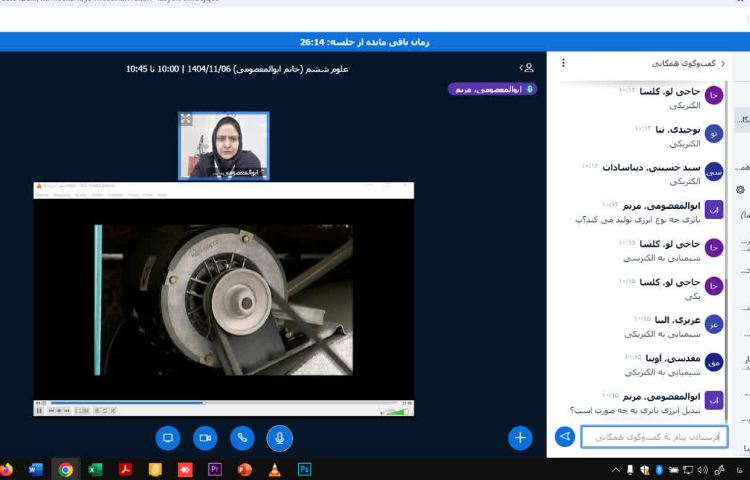Focus the public chat message input field
Screen dimensions: 750x480
[x=654, y=437]
